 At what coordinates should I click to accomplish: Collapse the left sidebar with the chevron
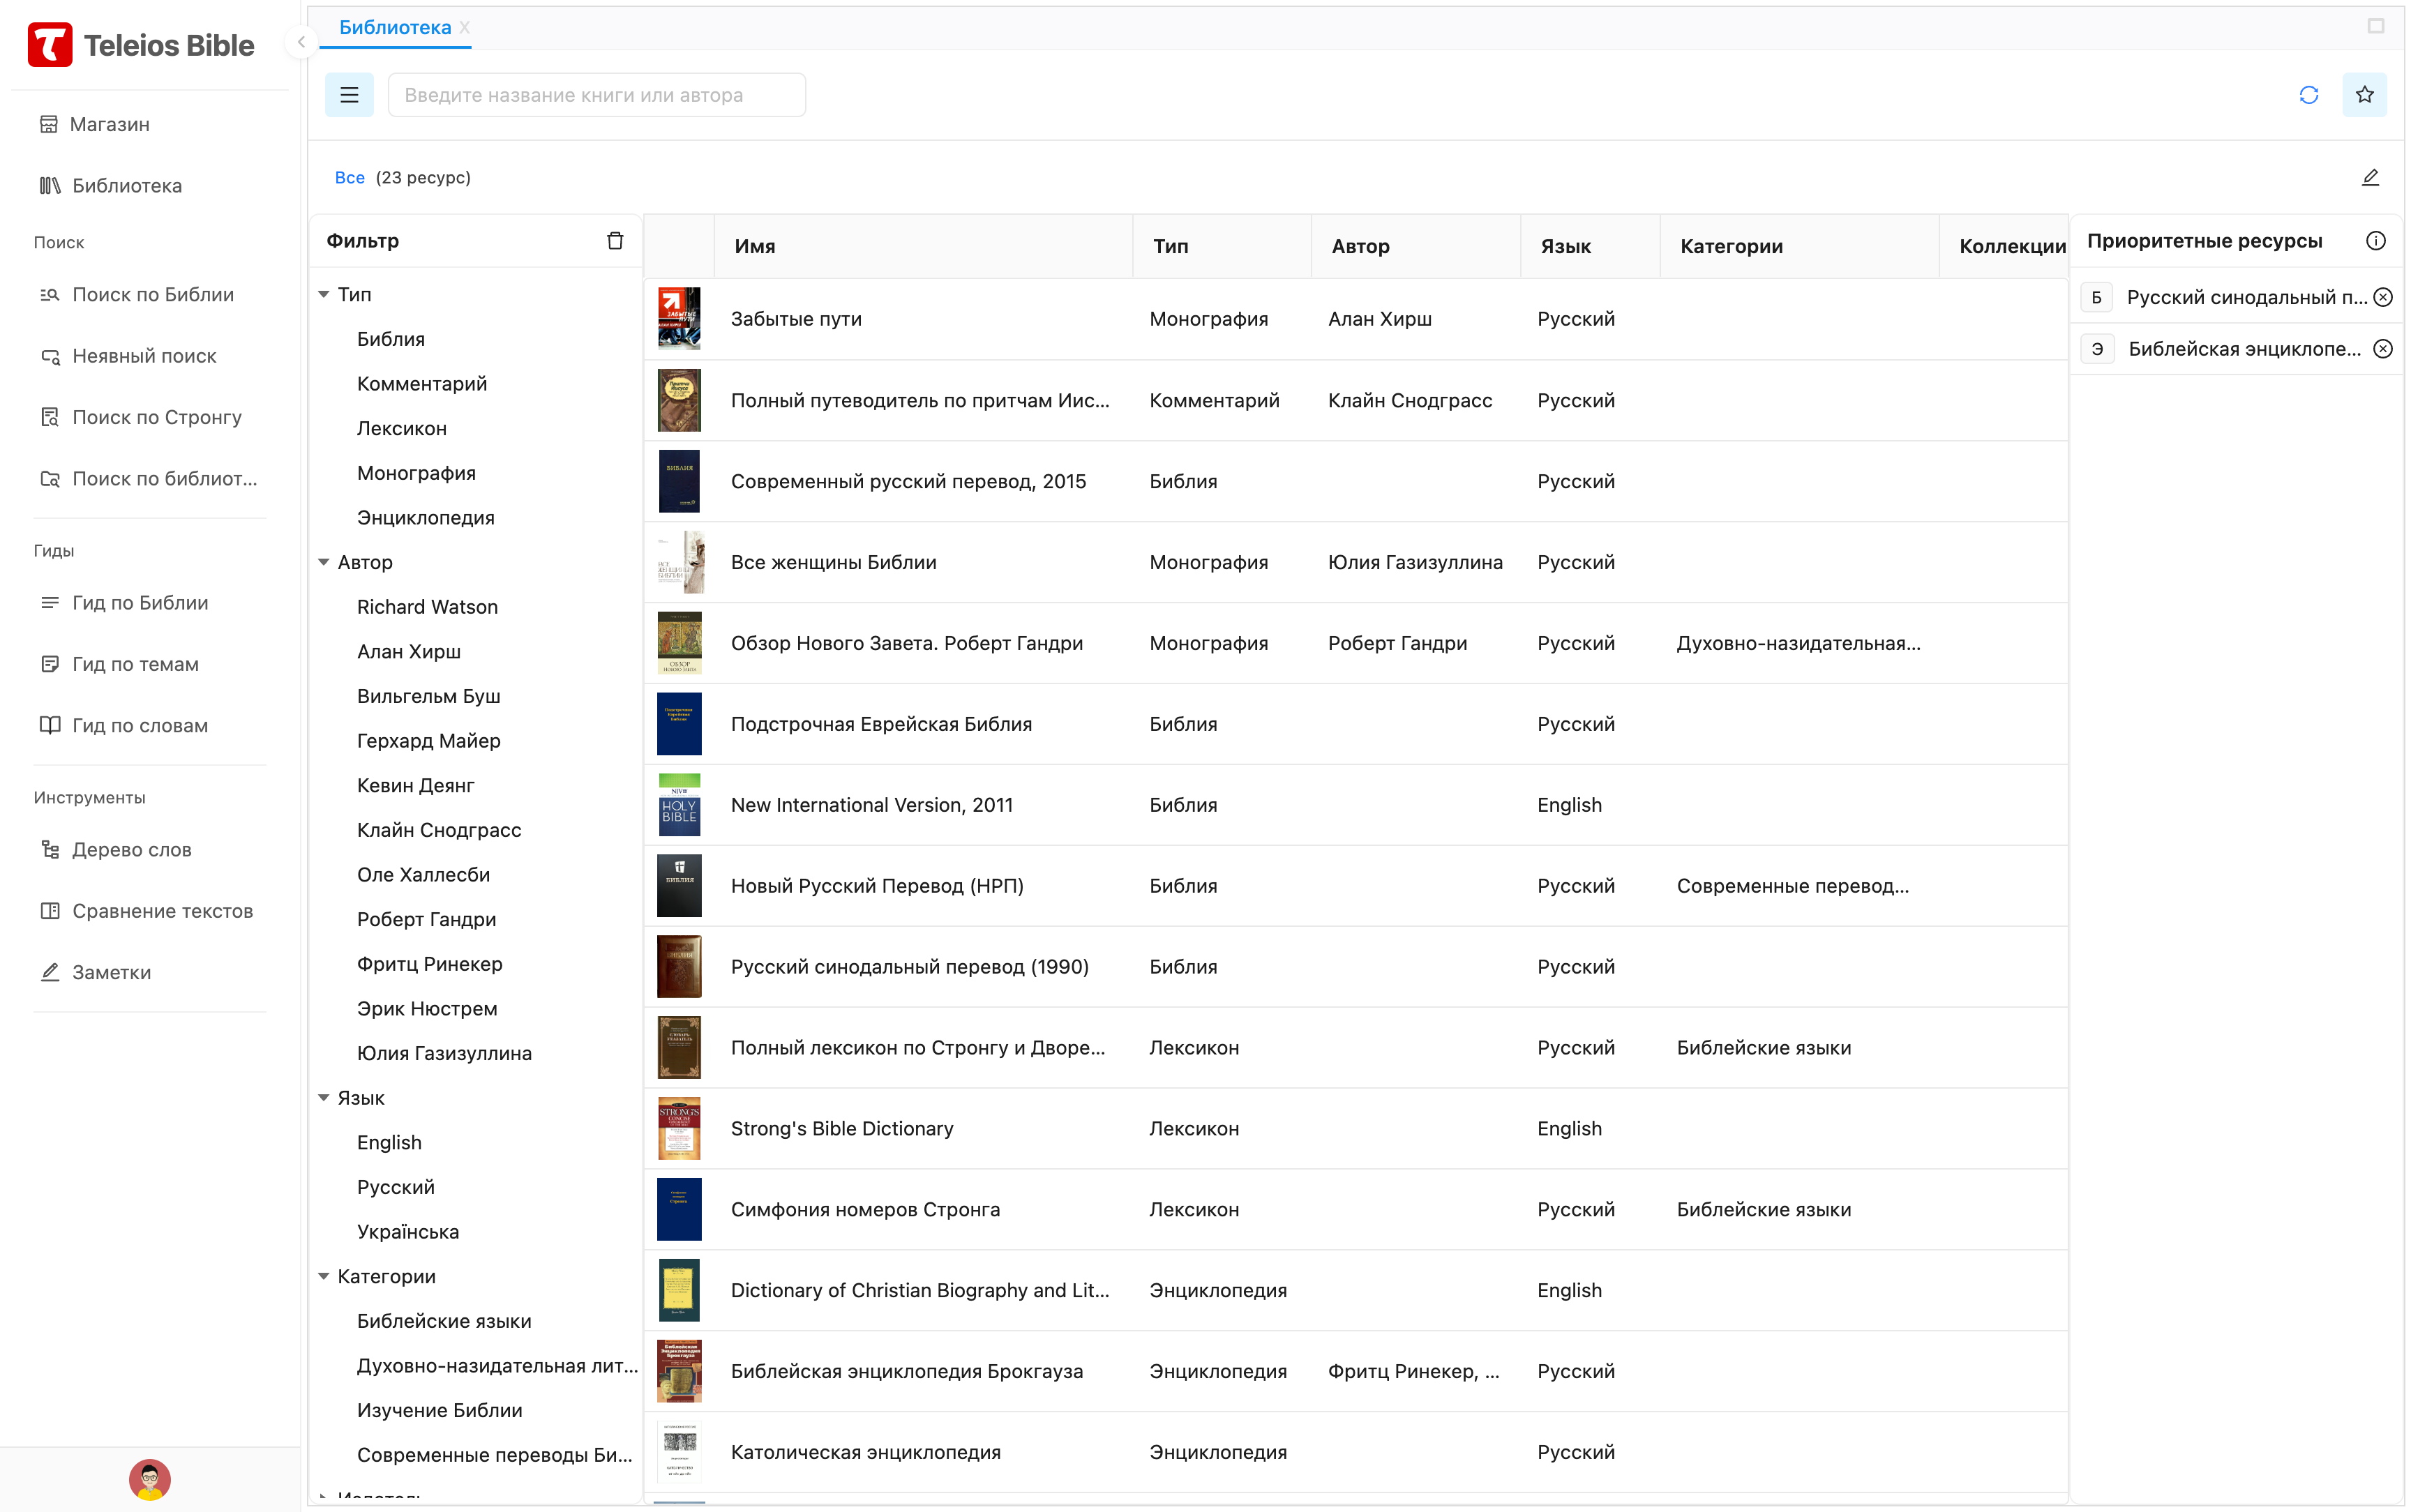(301, 42)
